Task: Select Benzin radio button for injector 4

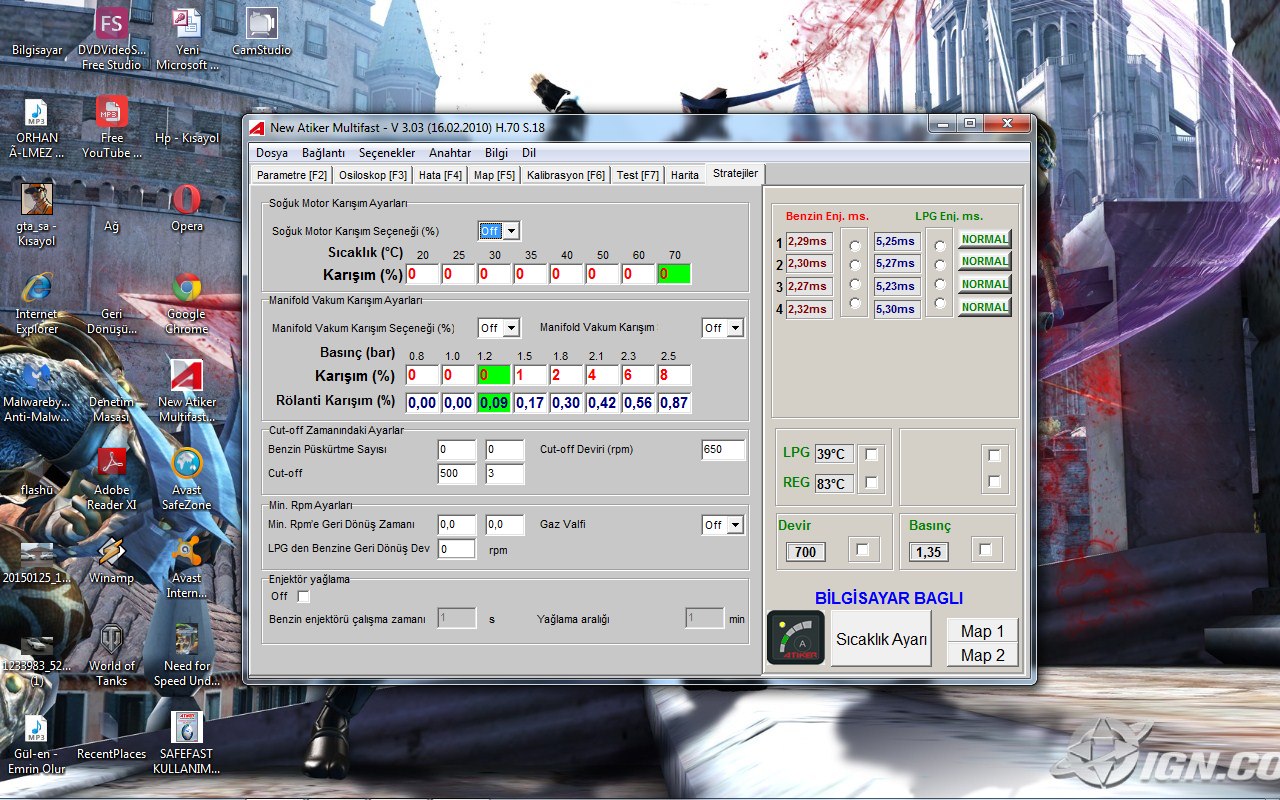Action: 853,302
